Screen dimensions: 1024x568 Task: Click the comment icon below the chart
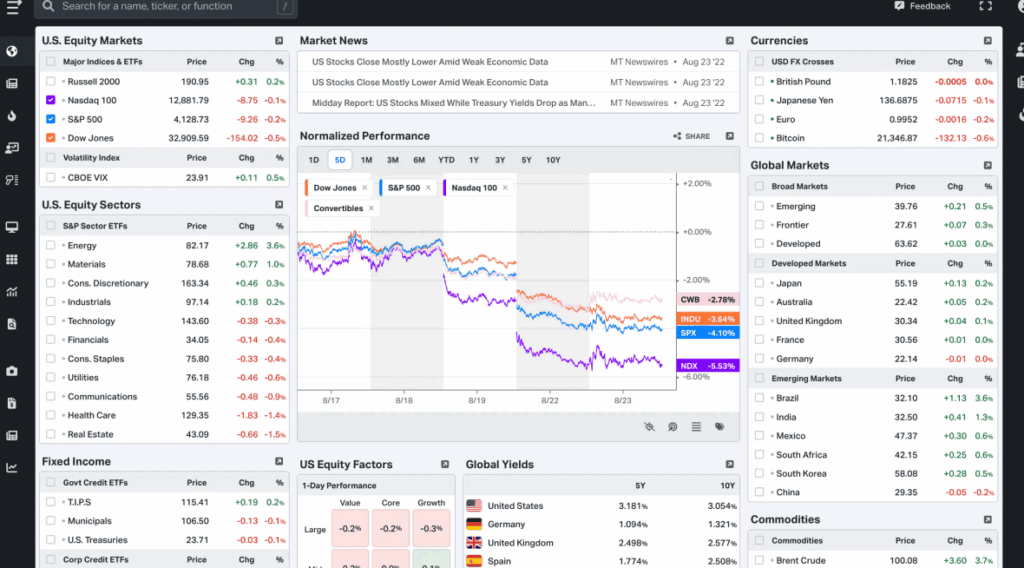(673, 427)
